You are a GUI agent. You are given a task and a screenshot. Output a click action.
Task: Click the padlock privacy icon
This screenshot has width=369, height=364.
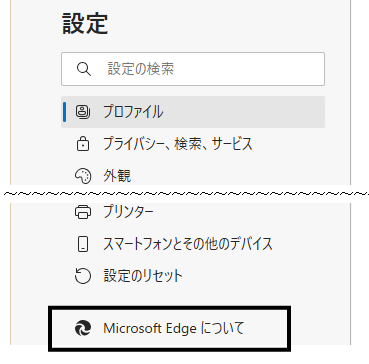(82, 144)
